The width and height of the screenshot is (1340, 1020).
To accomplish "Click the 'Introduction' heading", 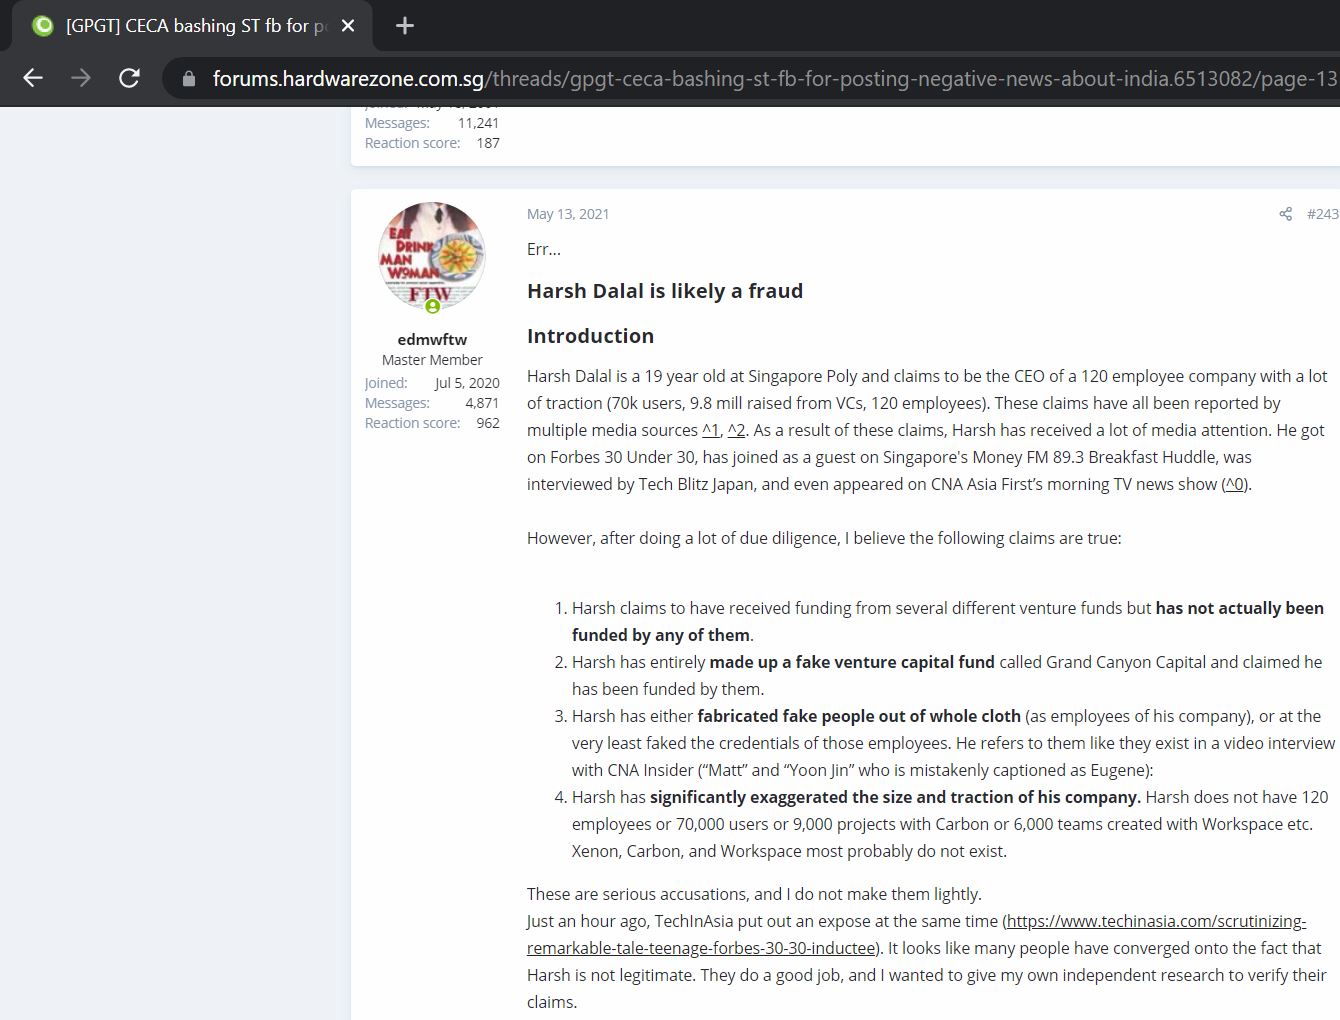I will [x=590, y=336].
